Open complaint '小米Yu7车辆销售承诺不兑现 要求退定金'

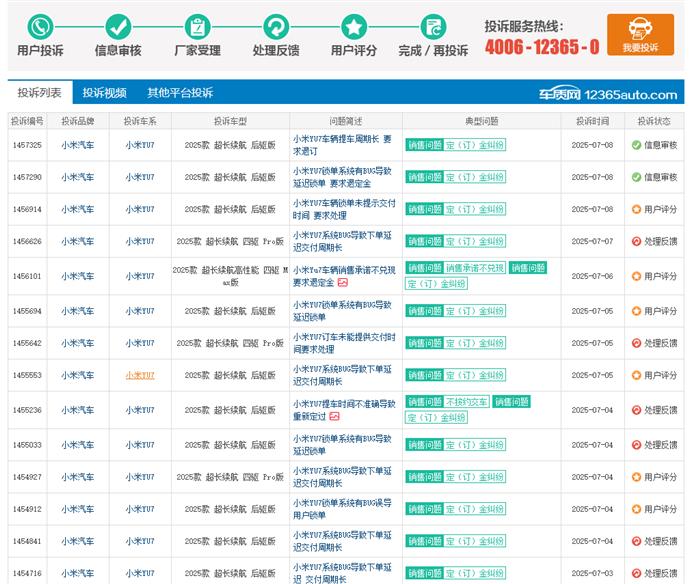344,276
